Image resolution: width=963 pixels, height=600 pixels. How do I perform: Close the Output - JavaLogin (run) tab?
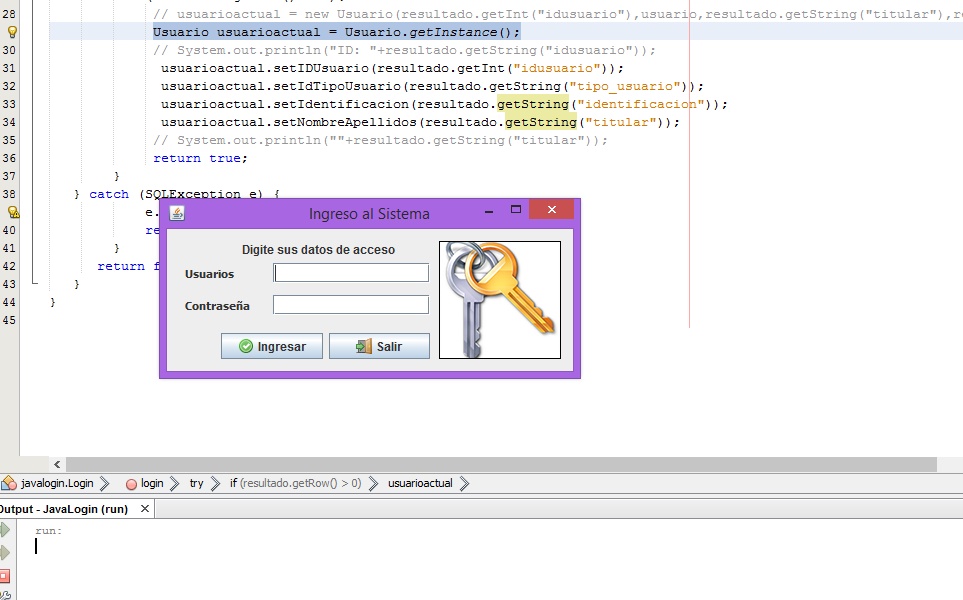[x=145, y=509]
